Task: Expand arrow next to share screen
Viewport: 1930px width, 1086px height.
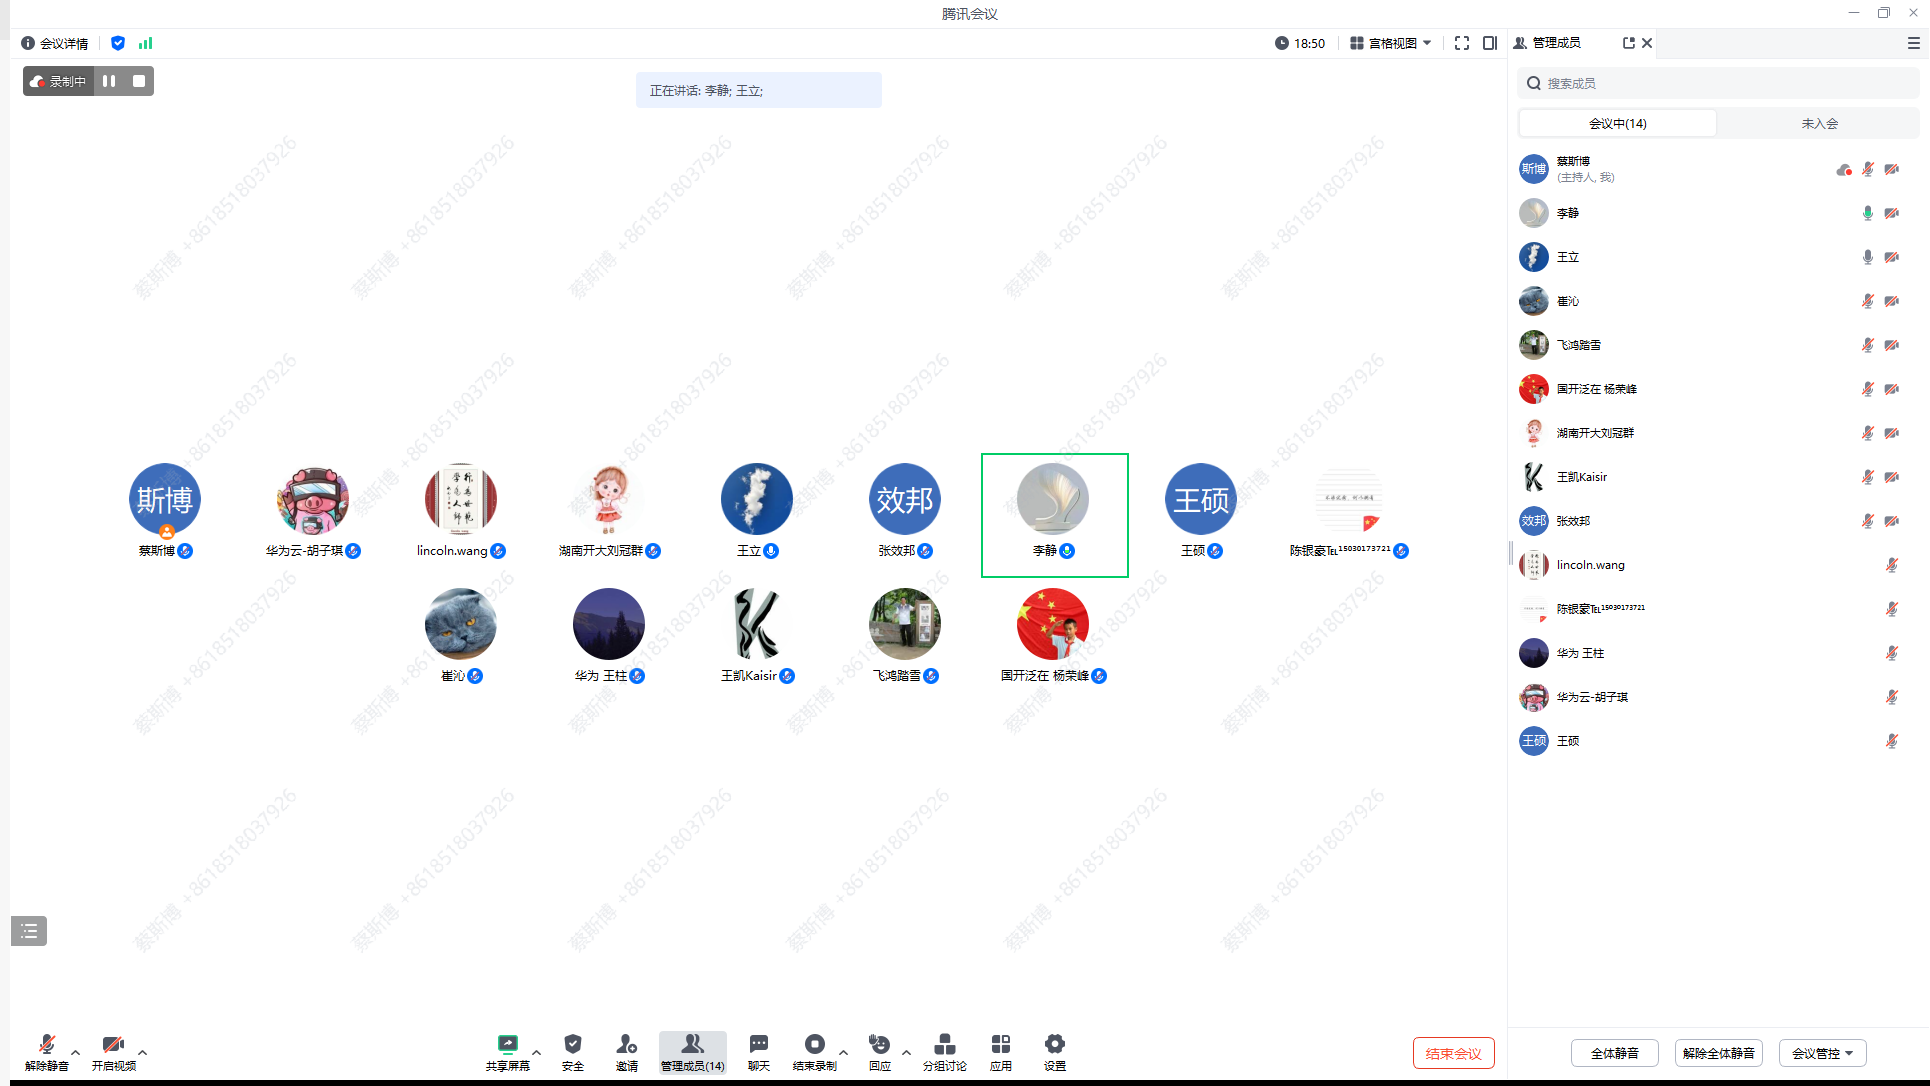Action: point(537,1052)
